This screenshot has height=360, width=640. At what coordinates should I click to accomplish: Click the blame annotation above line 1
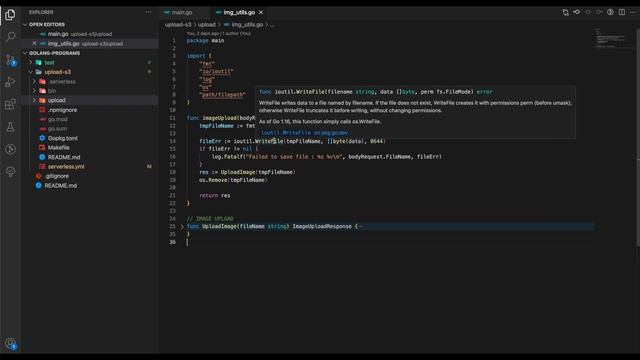point(219,33)
